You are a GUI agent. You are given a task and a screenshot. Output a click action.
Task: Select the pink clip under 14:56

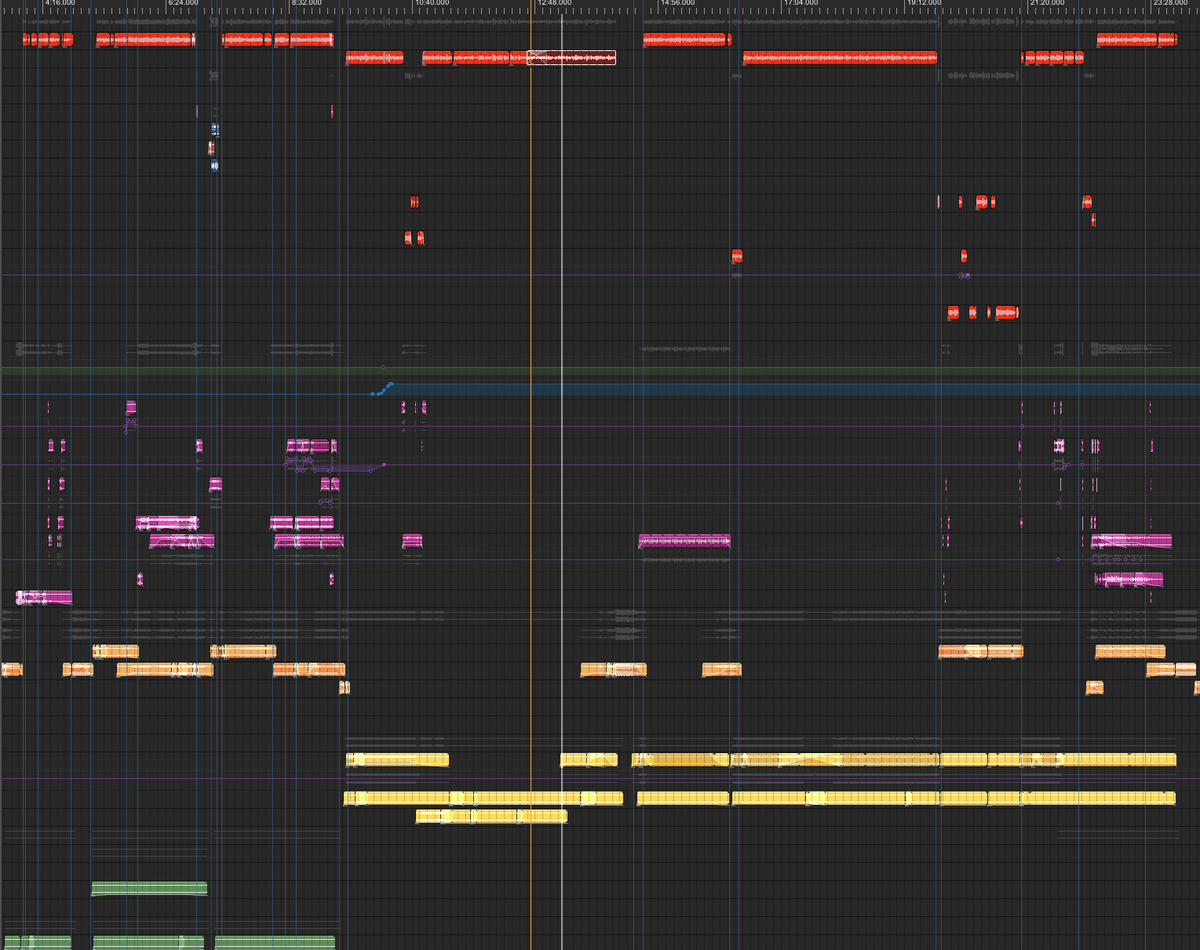[684, 541]
